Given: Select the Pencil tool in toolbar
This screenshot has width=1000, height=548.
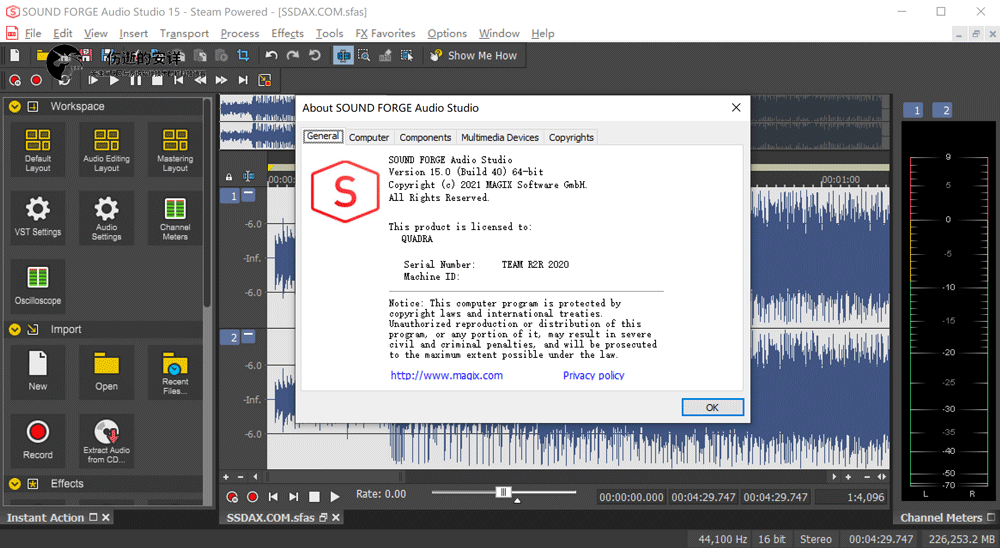Looking at the screenshot, I should click(x=385, y=56).
